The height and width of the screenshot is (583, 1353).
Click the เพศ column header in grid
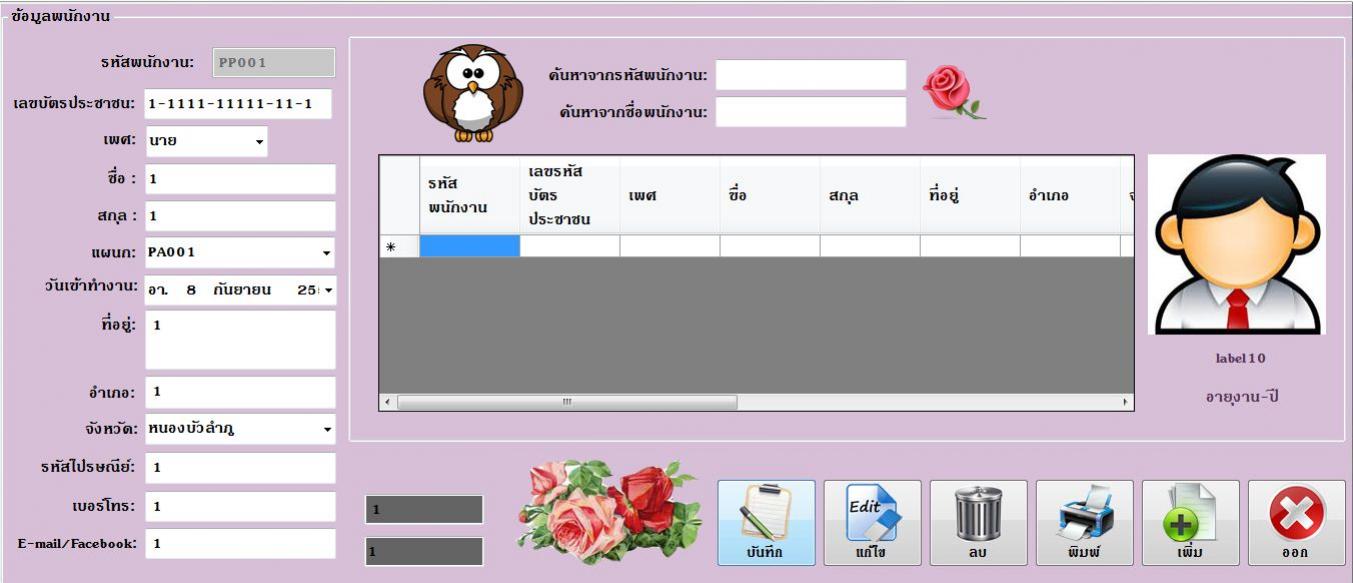(x=669, y=195)
